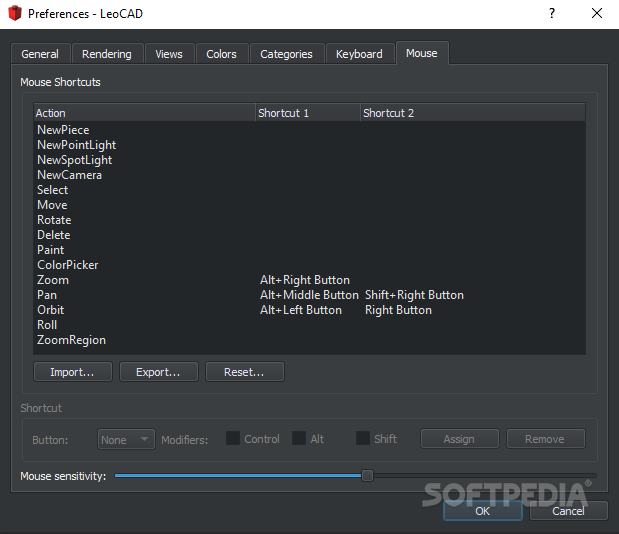Click the Assign button

pos(460,439)
